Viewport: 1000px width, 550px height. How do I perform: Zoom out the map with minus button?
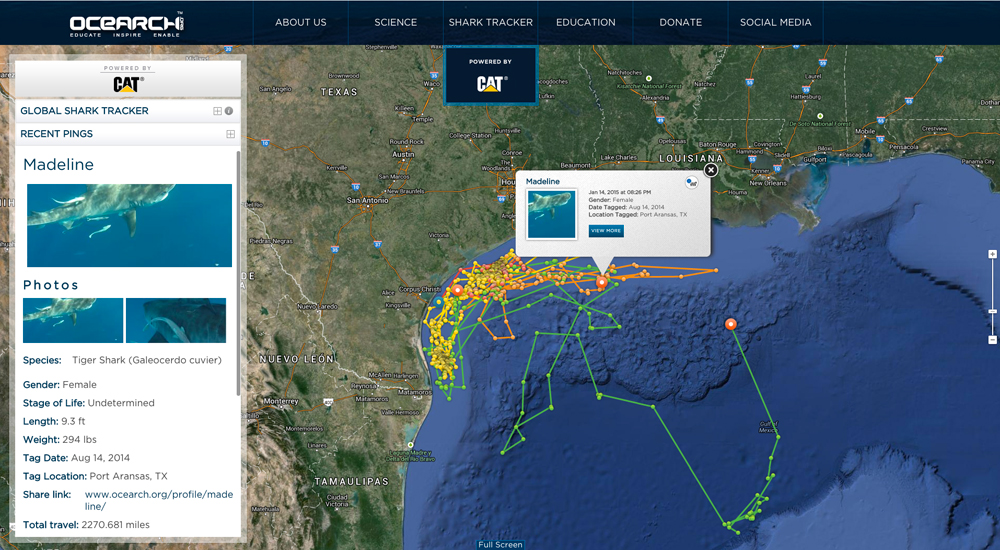[992, 340]
